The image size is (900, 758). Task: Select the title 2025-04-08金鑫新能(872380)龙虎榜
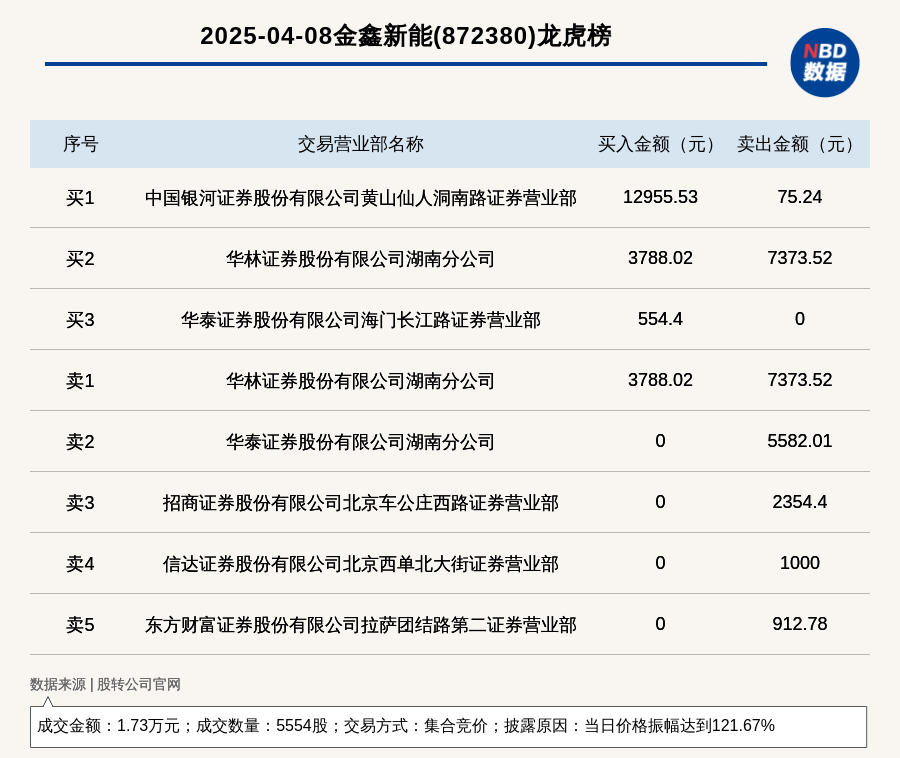coord(406,36)
